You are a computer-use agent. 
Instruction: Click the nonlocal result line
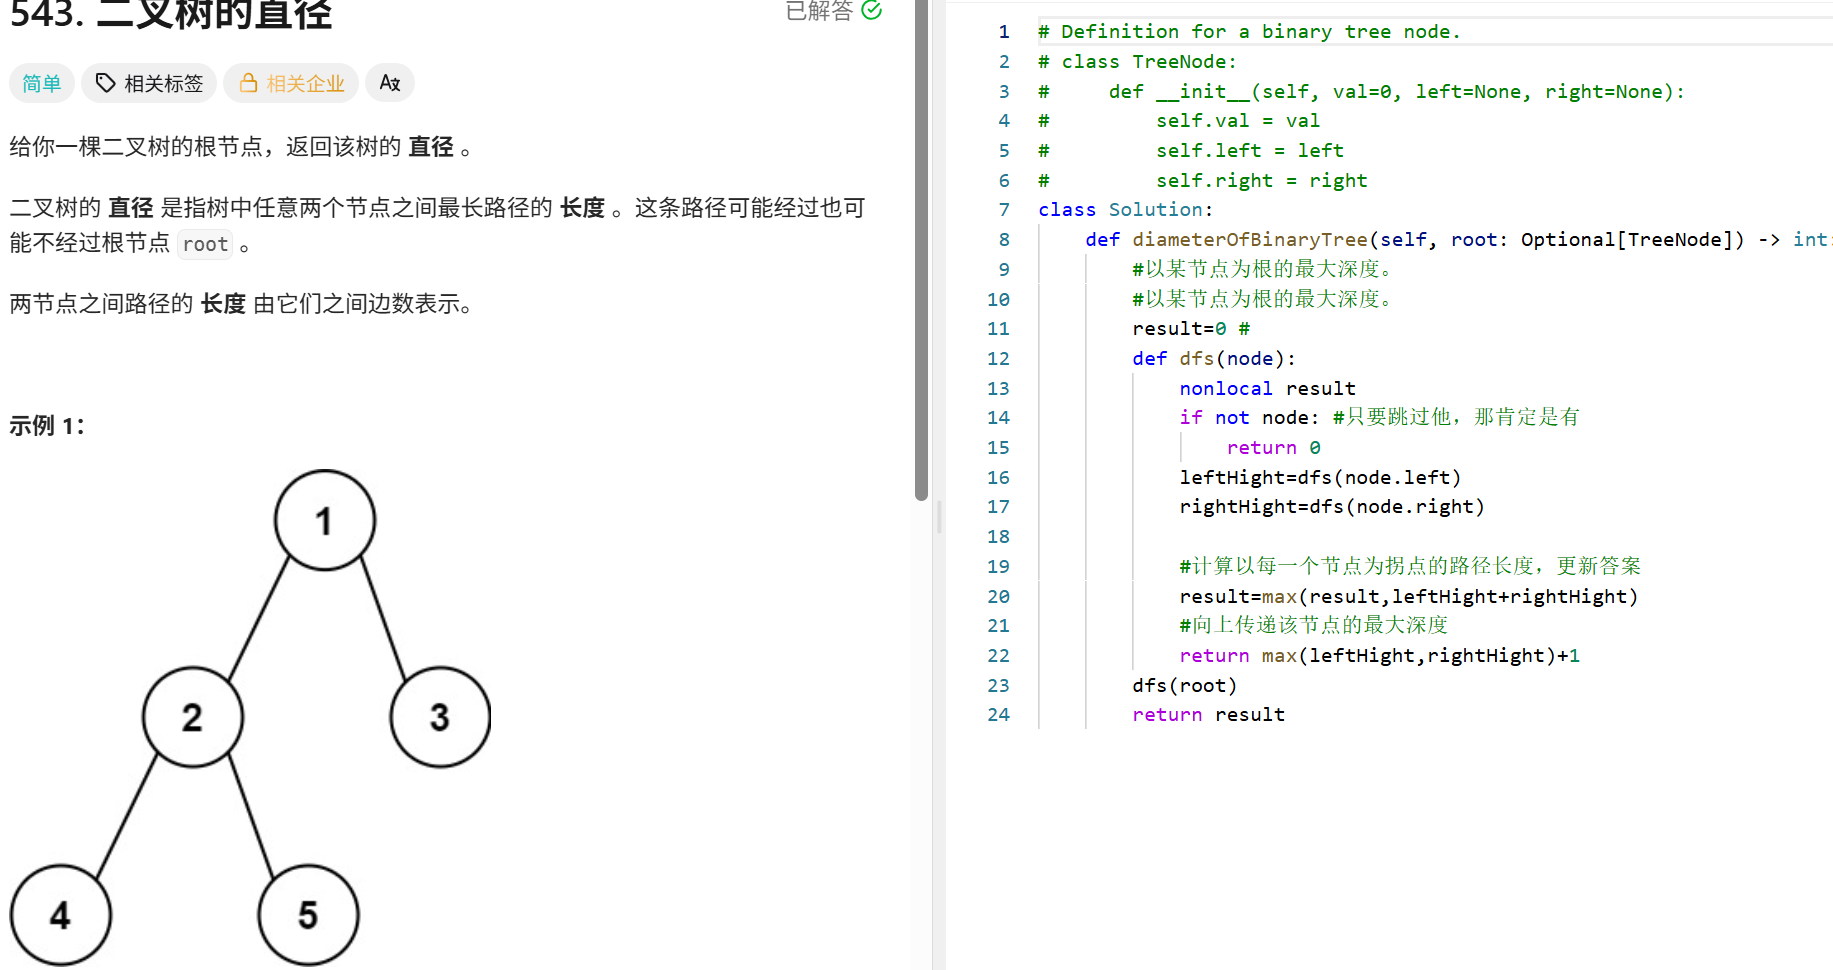(x=1267, y=389)
